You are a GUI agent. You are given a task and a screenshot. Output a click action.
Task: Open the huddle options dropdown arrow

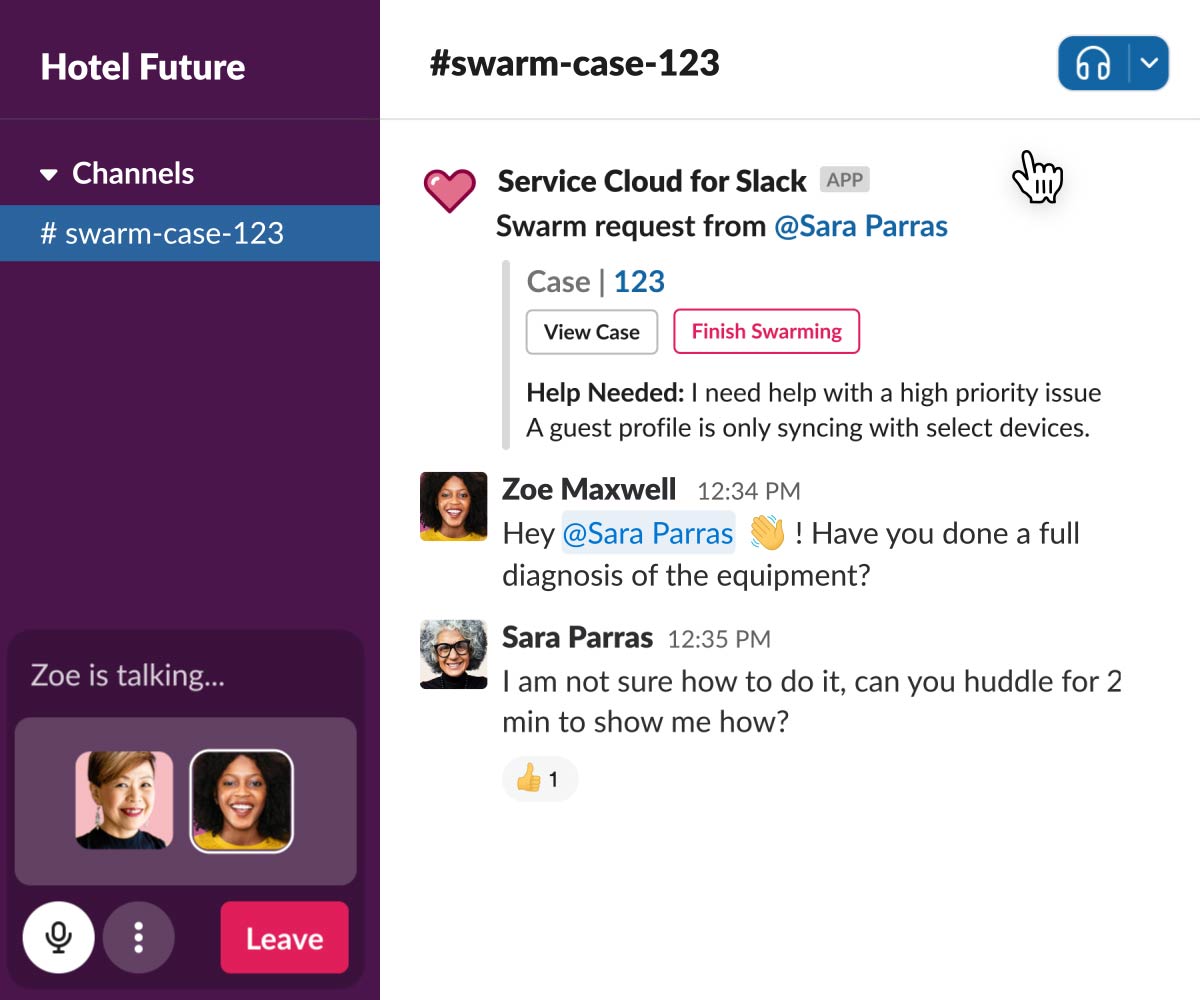[1150, 64]
